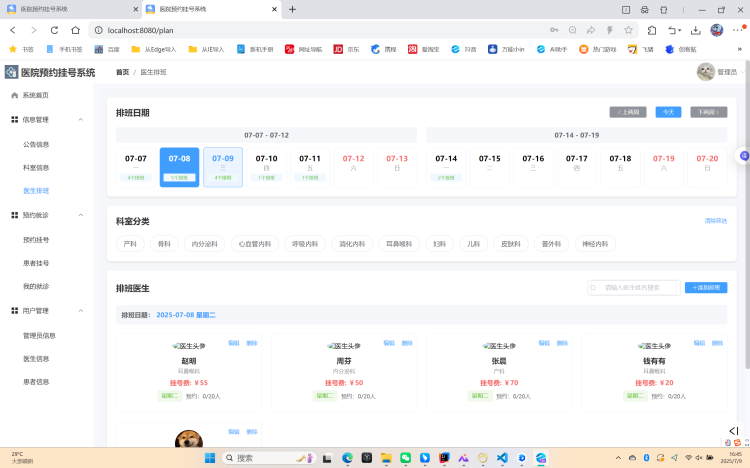Filter doctors by 儿科 department
The image size is (750, 468).
pos(473,243)
